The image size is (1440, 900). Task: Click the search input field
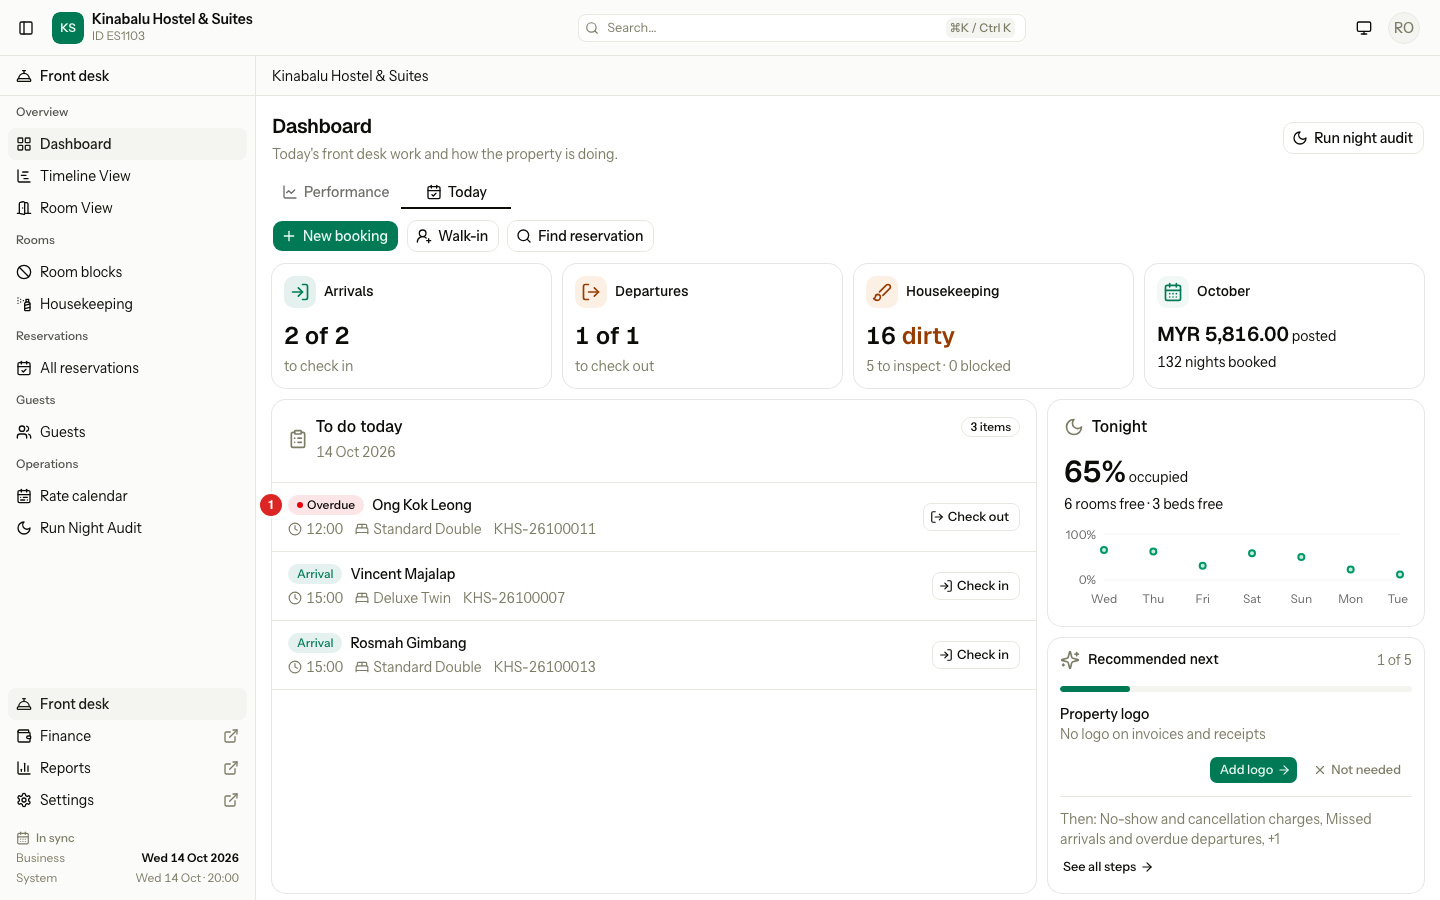[802, 28]
